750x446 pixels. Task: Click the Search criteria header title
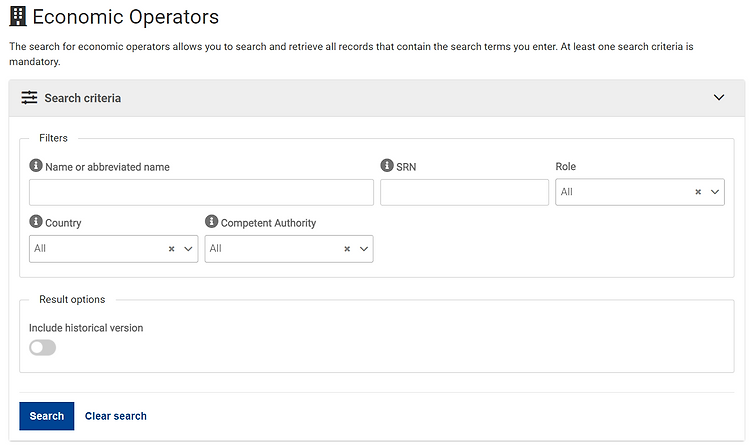click(x=83, y=98)
